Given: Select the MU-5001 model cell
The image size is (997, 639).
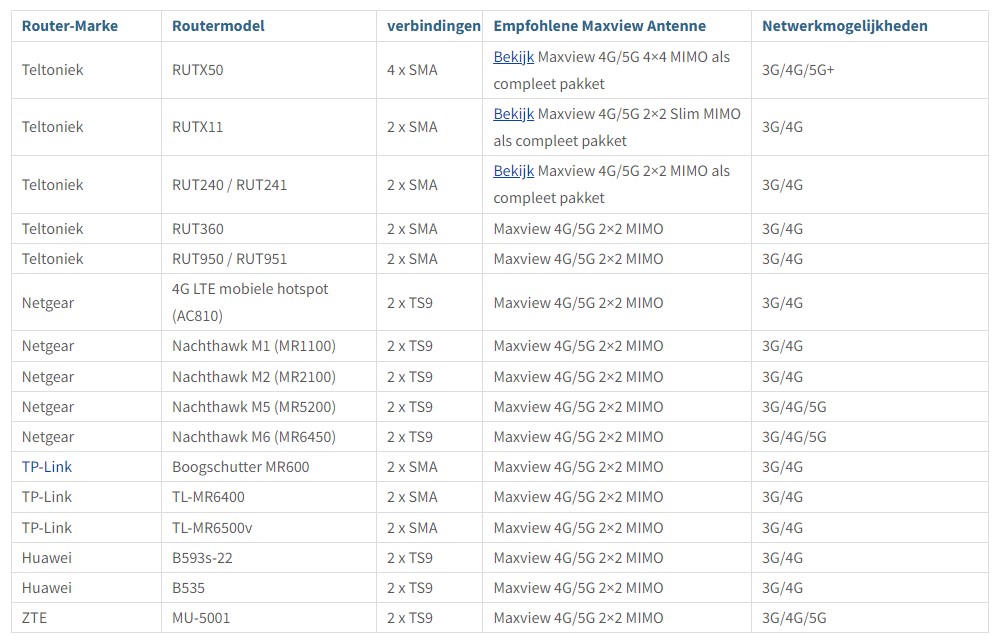Looking at the screenshot, I should pyautogui.click(x=201, y=618).
